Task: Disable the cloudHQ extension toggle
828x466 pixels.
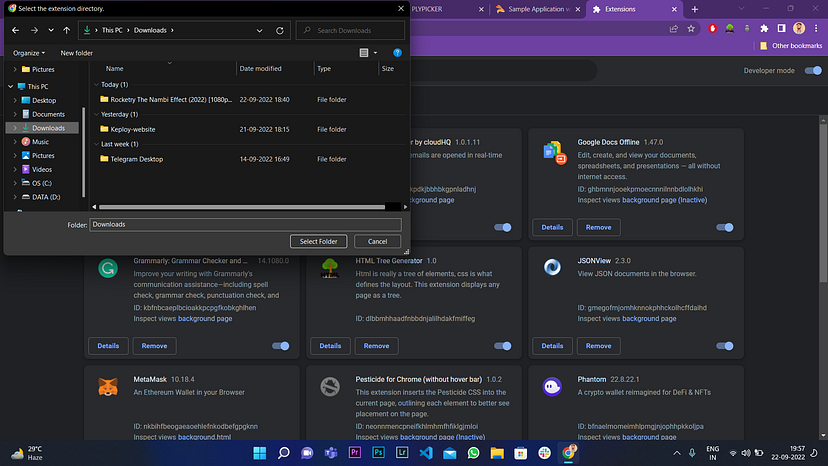Action: (x=503, y=227)
